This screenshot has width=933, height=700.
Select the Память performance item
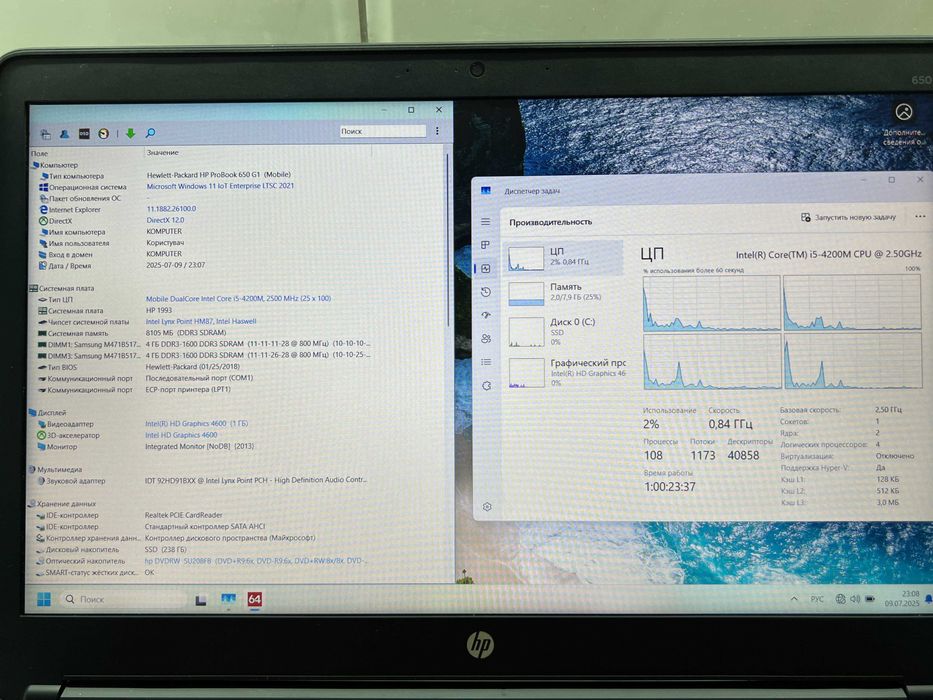pos(564,293)
